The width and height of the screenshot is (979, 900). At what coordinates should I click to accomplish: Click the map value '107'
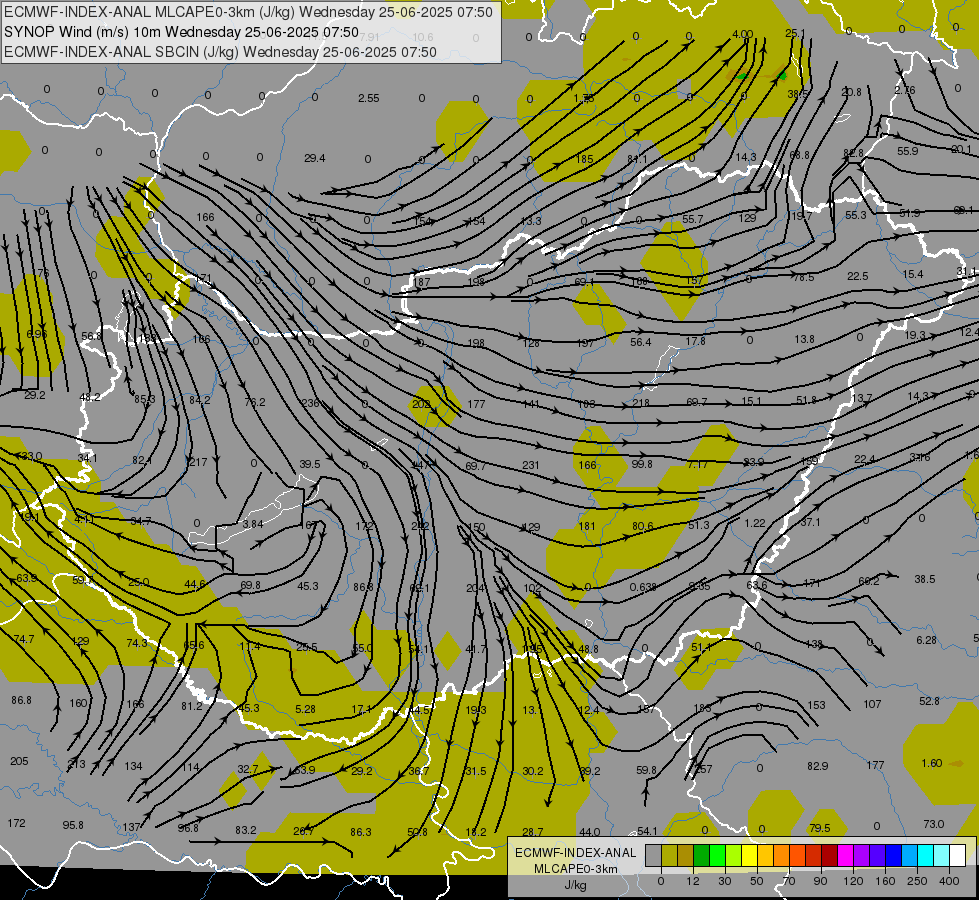(872, 705)
